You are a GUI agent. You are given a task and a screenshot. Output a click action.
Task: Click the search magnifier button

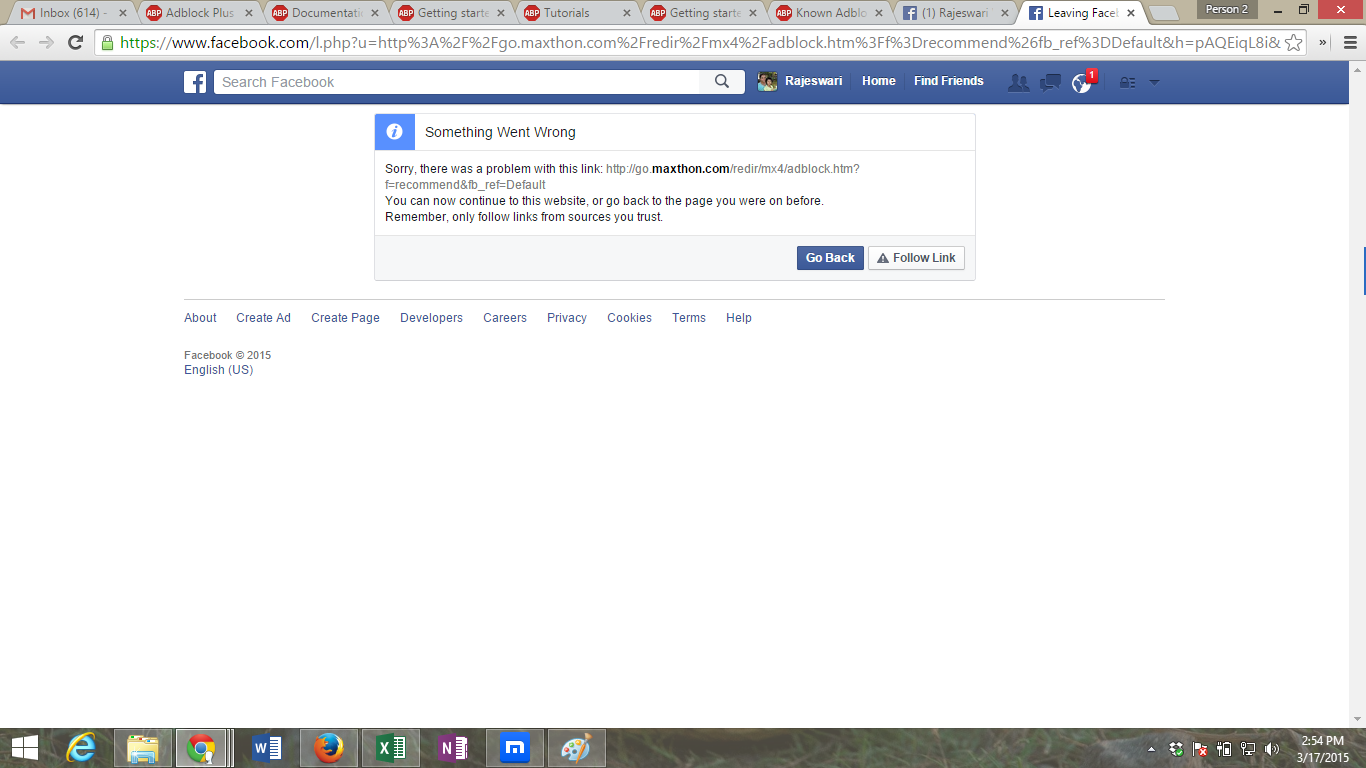722,82
